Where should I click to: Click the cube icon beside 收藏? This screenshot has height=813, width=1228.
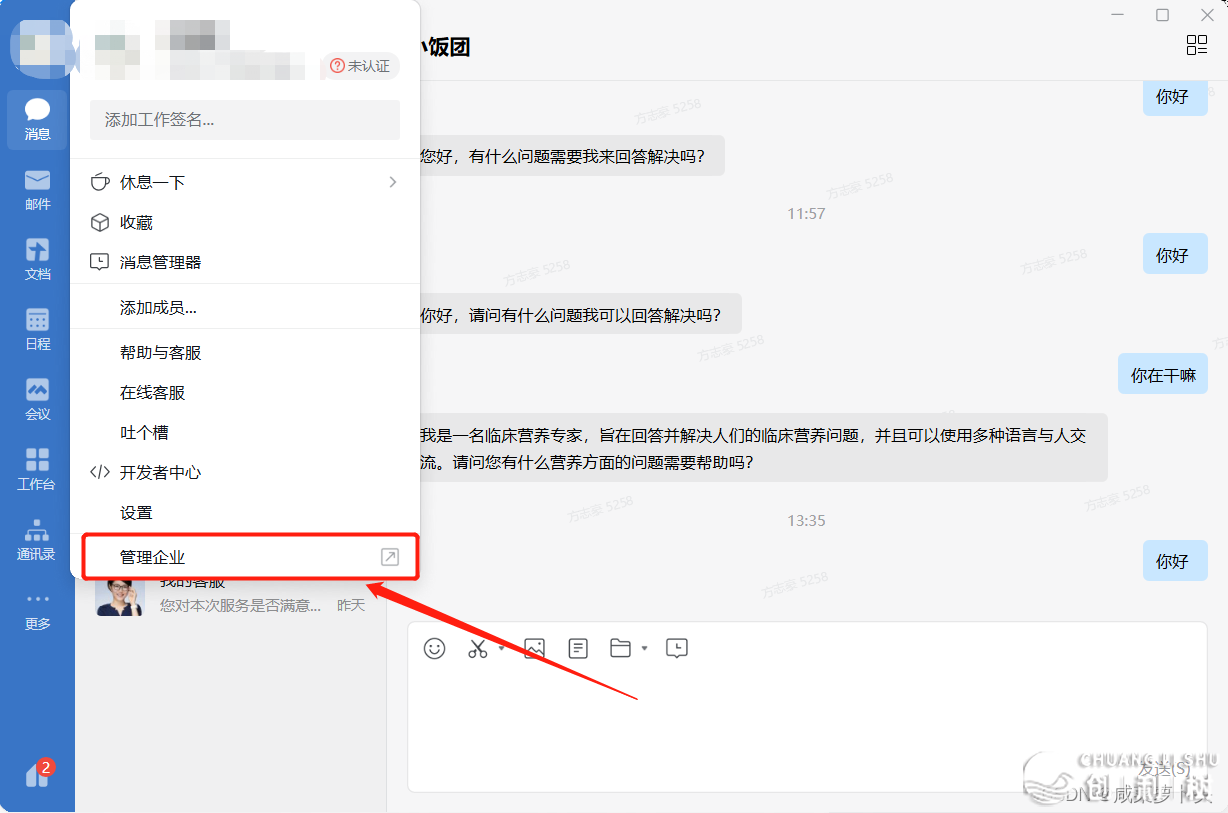[x=100, y=222]
